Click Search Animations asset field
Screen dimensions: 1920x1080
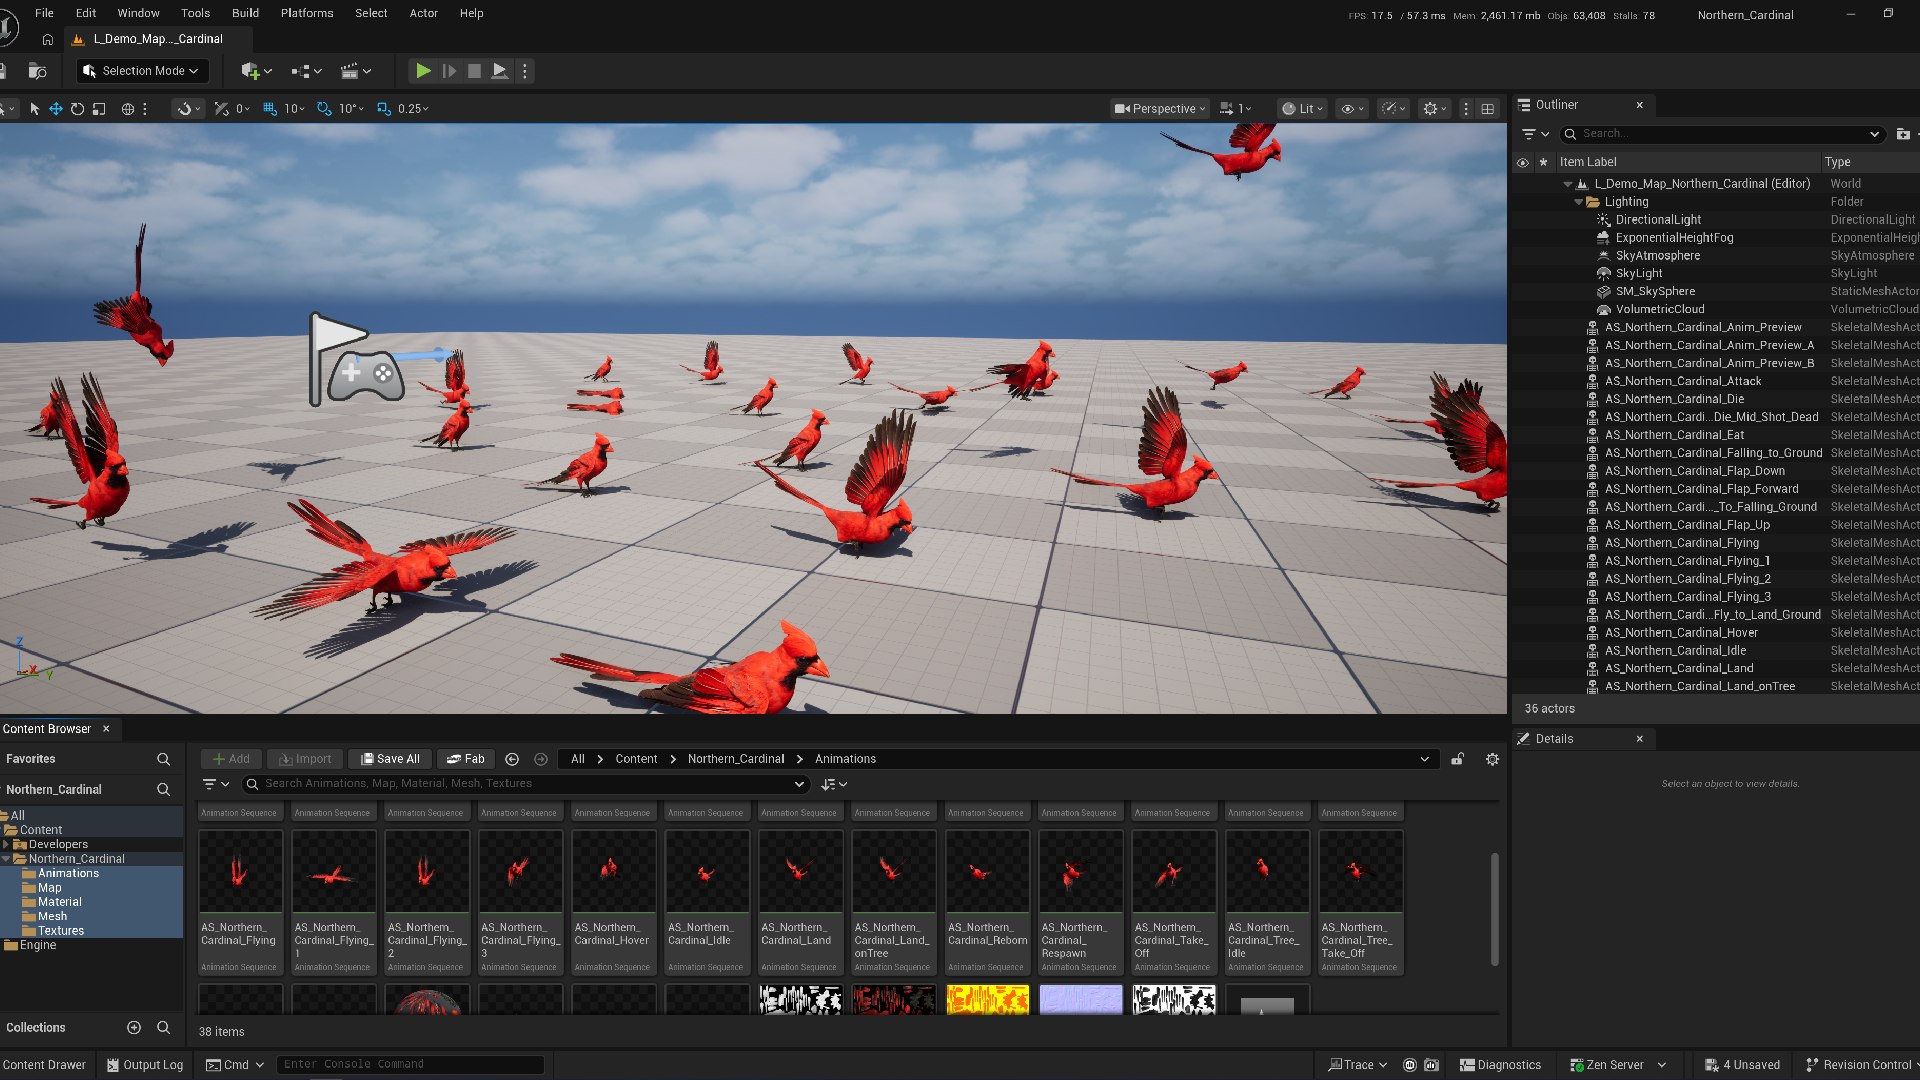(525, 784)
